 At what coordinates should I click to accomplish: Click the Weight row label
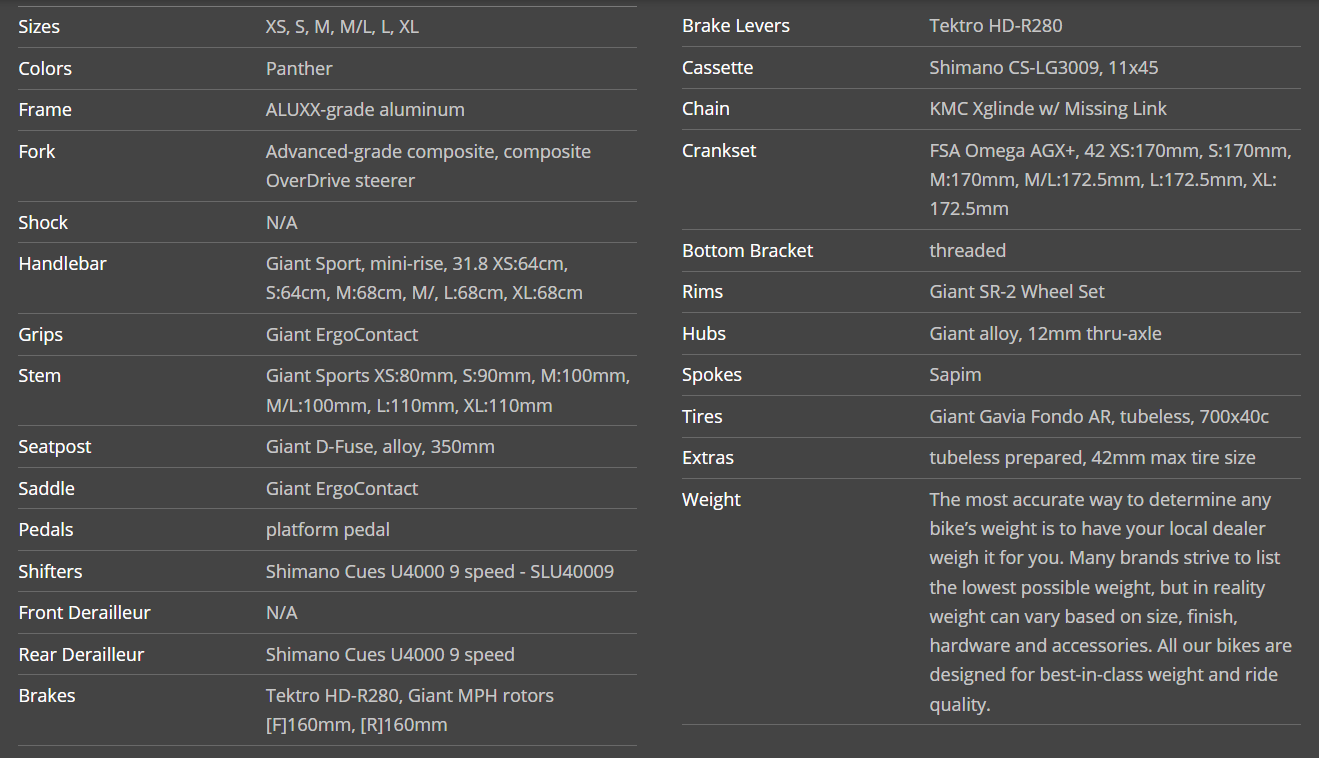[711, 500]
